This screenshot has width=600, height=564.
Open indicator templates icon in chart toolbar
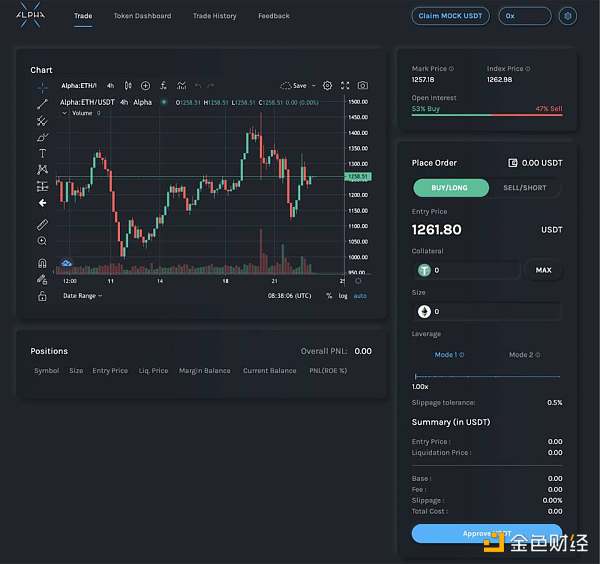[x=181, y=86]
